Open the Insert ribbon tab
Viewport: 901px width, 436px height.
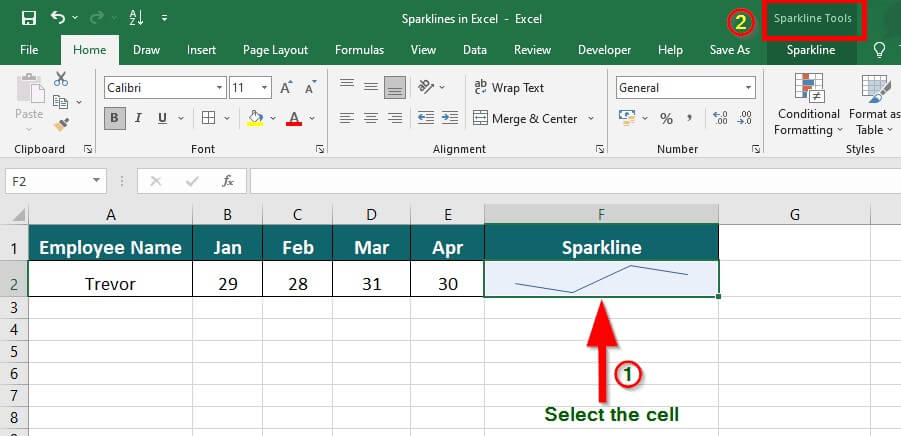(201, 50)
